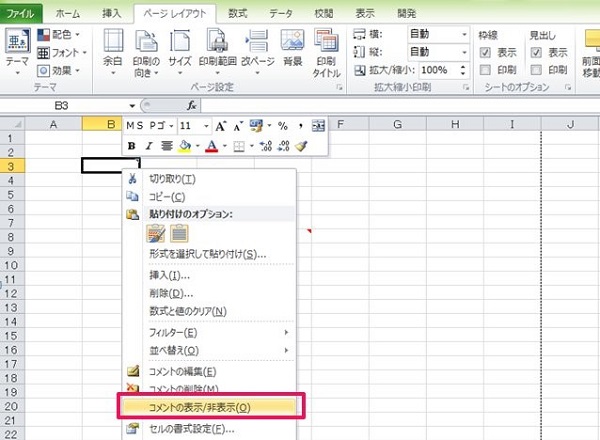The height and width of the screenshot is (440, 600).
Task: Click center align in mini toolbar
Action: coord(166,146)
